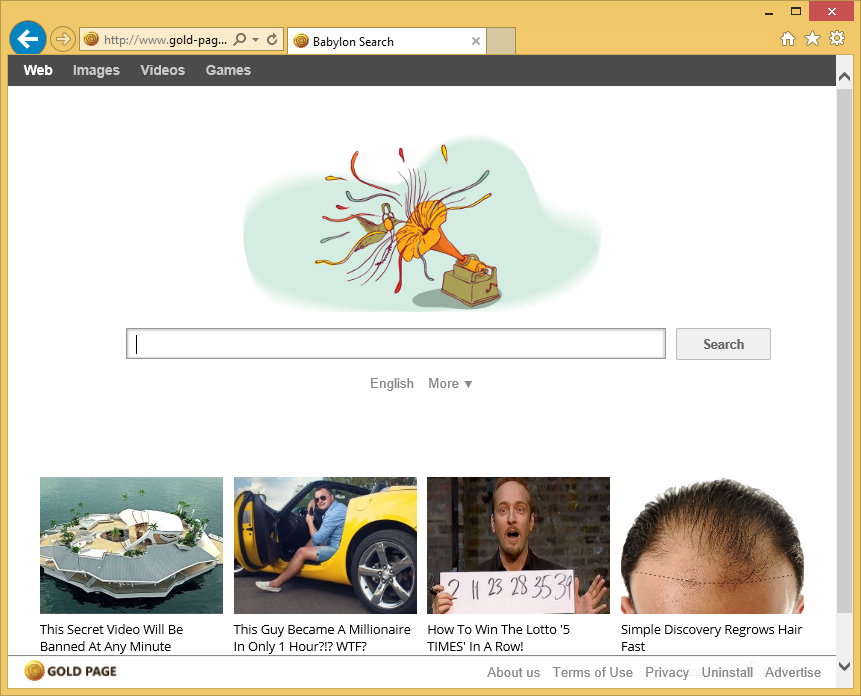Click the vertical scrollbar down arrow
The width and height of the screenshot is (861, 696).
(x=845, y=665)
